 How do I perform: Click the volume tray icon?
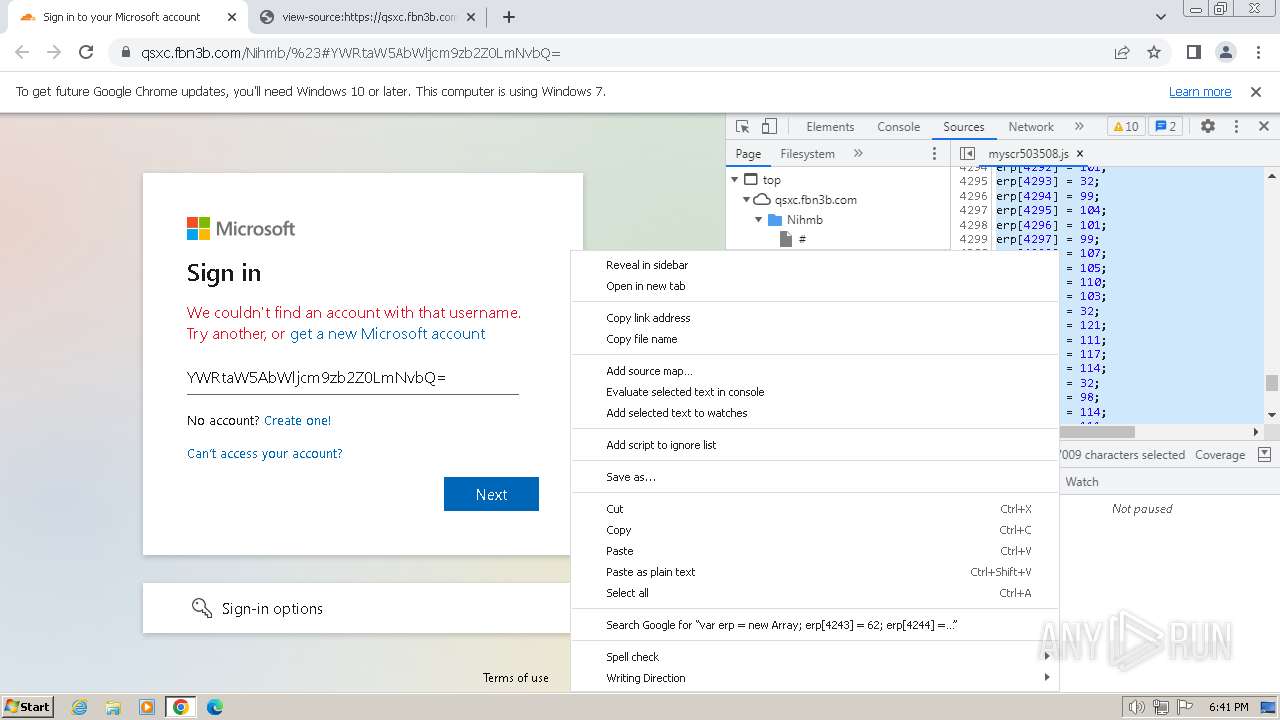(x=1136, y=707)
